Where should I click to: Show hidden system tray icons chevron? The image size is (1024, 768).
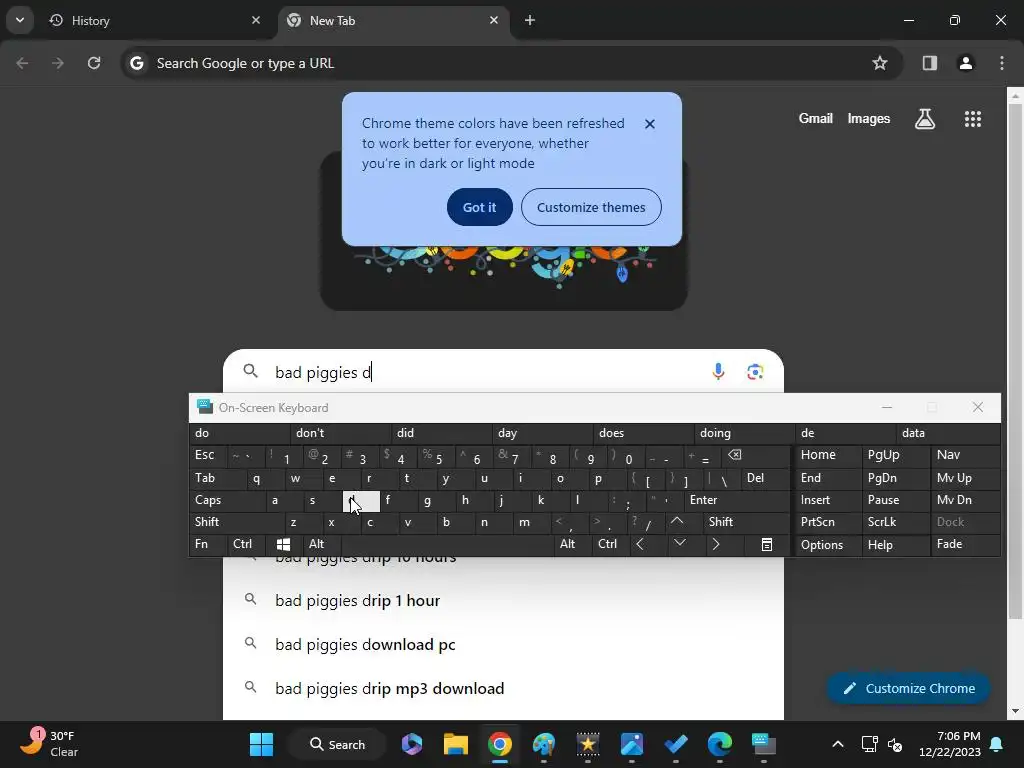coord(838,744)
